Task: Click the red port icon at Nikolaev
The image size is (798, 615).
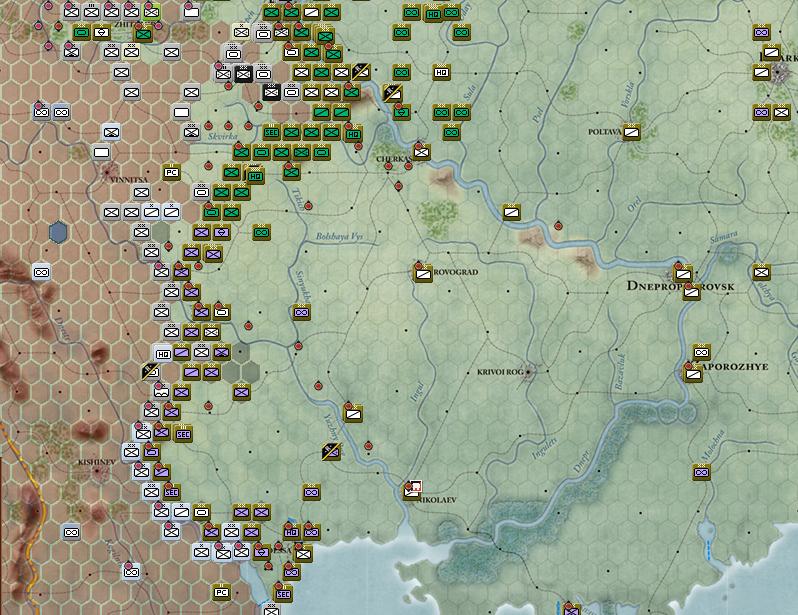Action: pos(416,486)
